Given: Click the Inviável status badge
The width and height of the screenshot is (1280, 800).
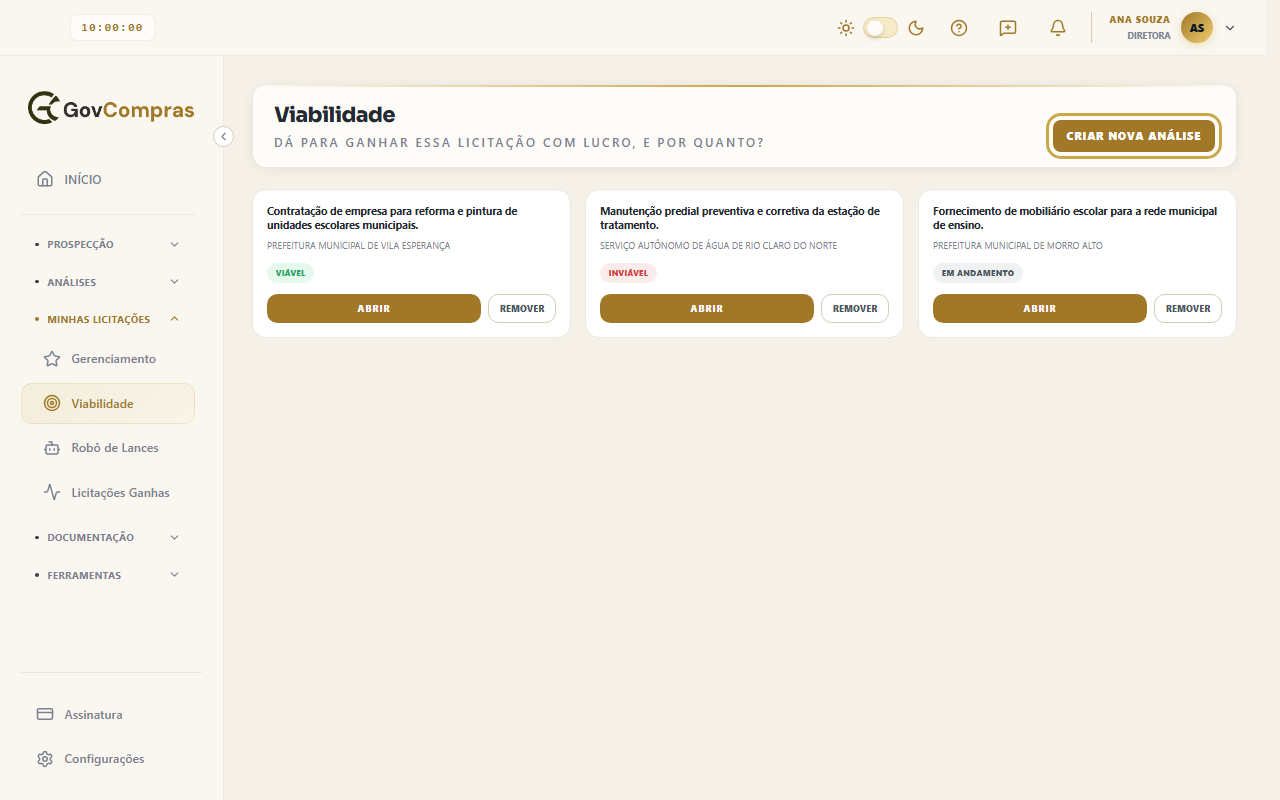Looking at the screenshot, I should coord(628,273).
